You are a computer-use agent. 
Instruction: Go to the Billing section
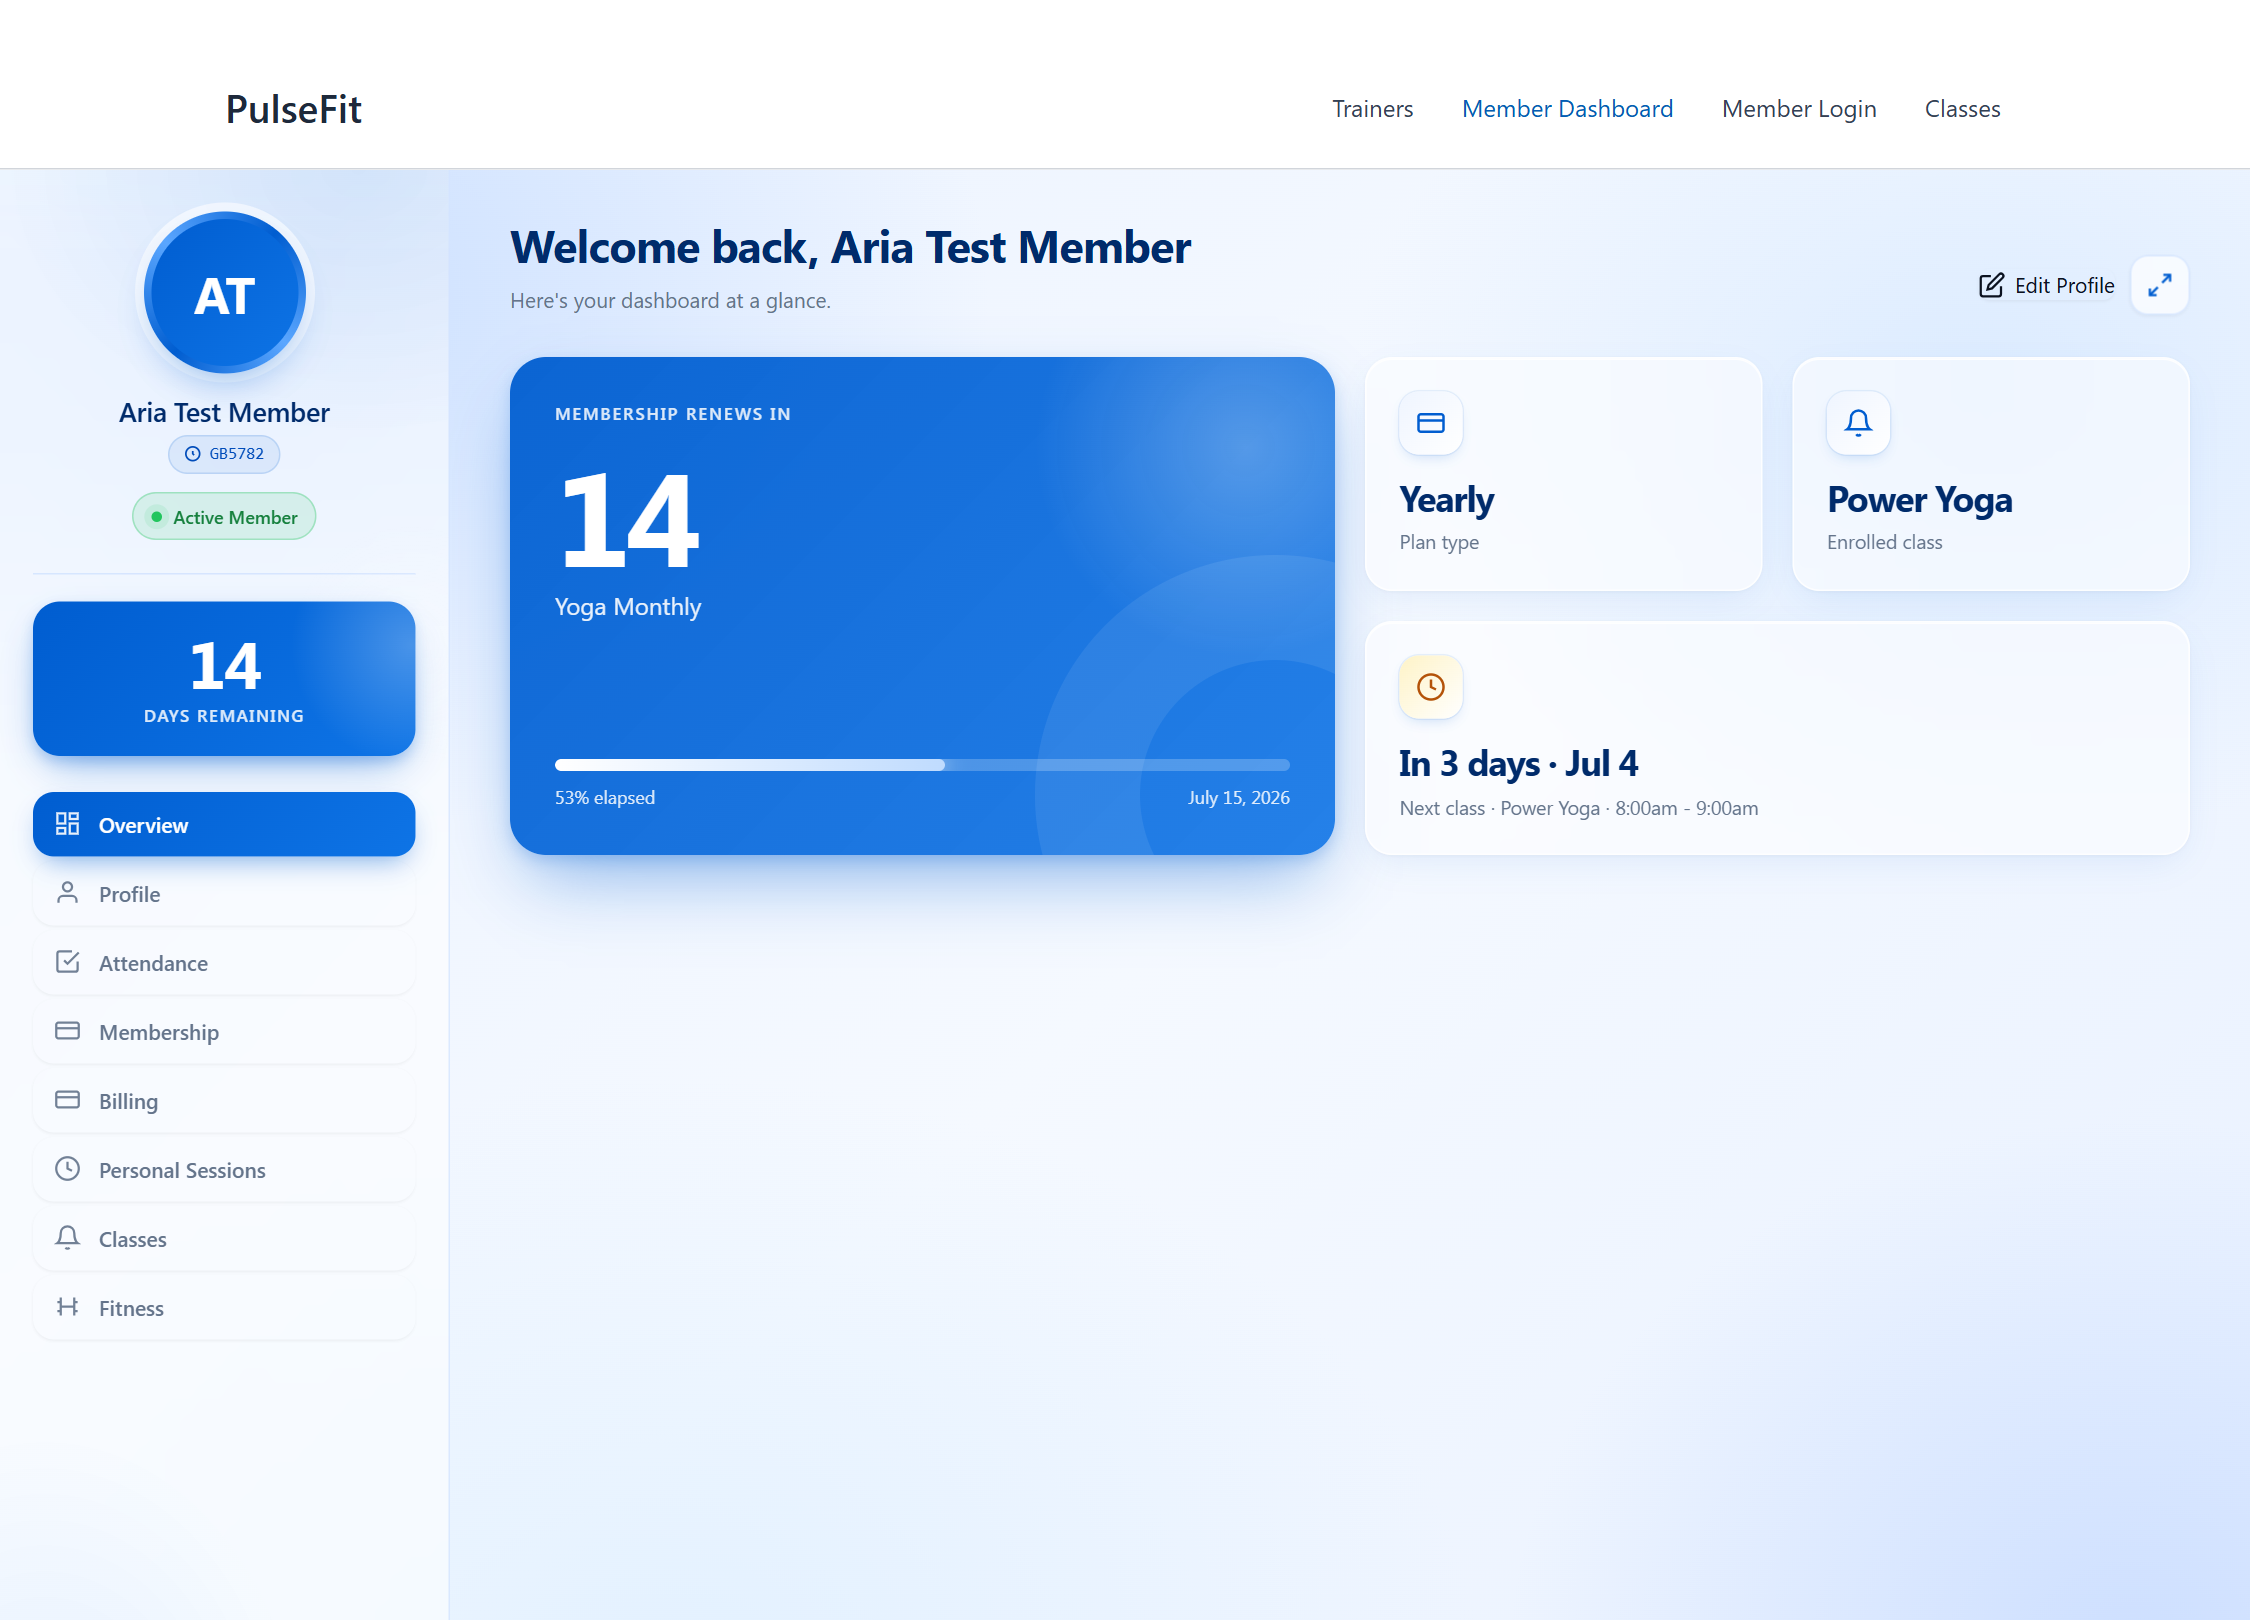coord(224,1101)
